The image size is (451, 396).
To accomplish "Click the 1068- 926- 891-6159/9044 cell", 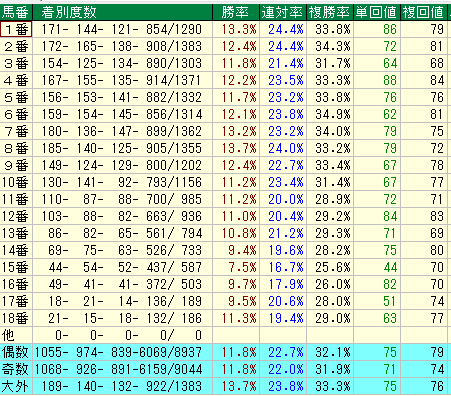I will click(x=123, y=369).
